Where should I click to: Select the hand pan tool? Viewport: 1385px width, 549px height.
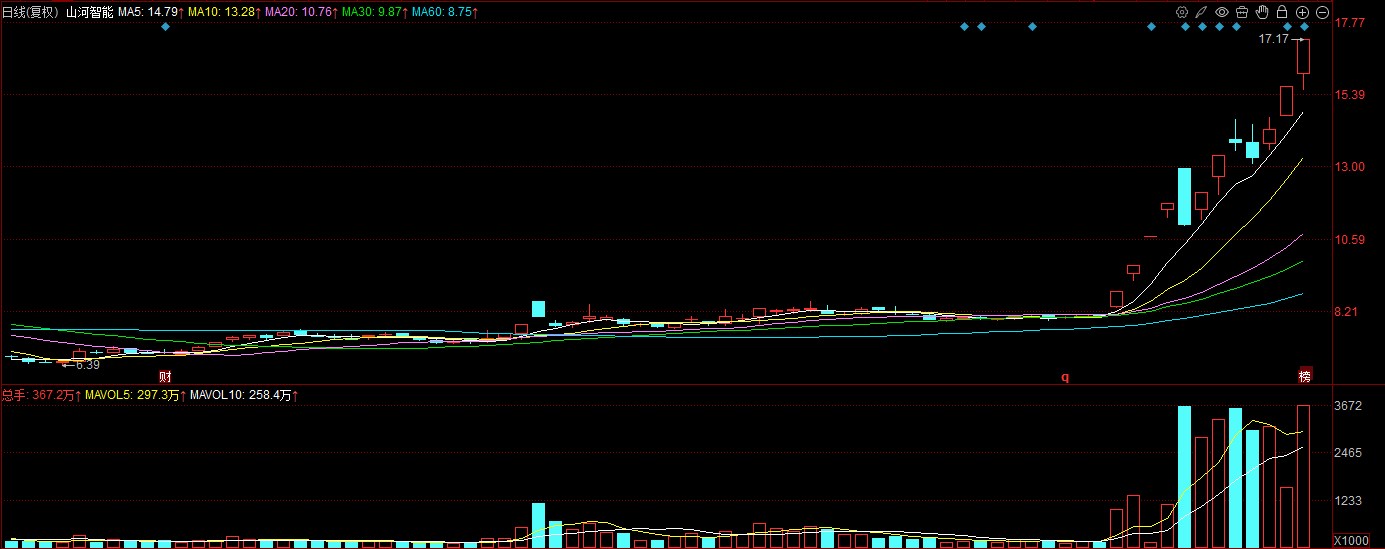(x=1262, y=12)
